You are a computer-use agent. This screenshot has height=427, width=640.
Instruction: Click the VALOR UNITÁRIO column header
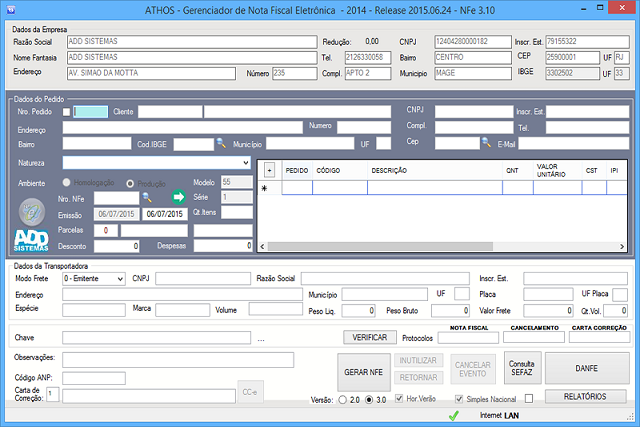(558, 170)
